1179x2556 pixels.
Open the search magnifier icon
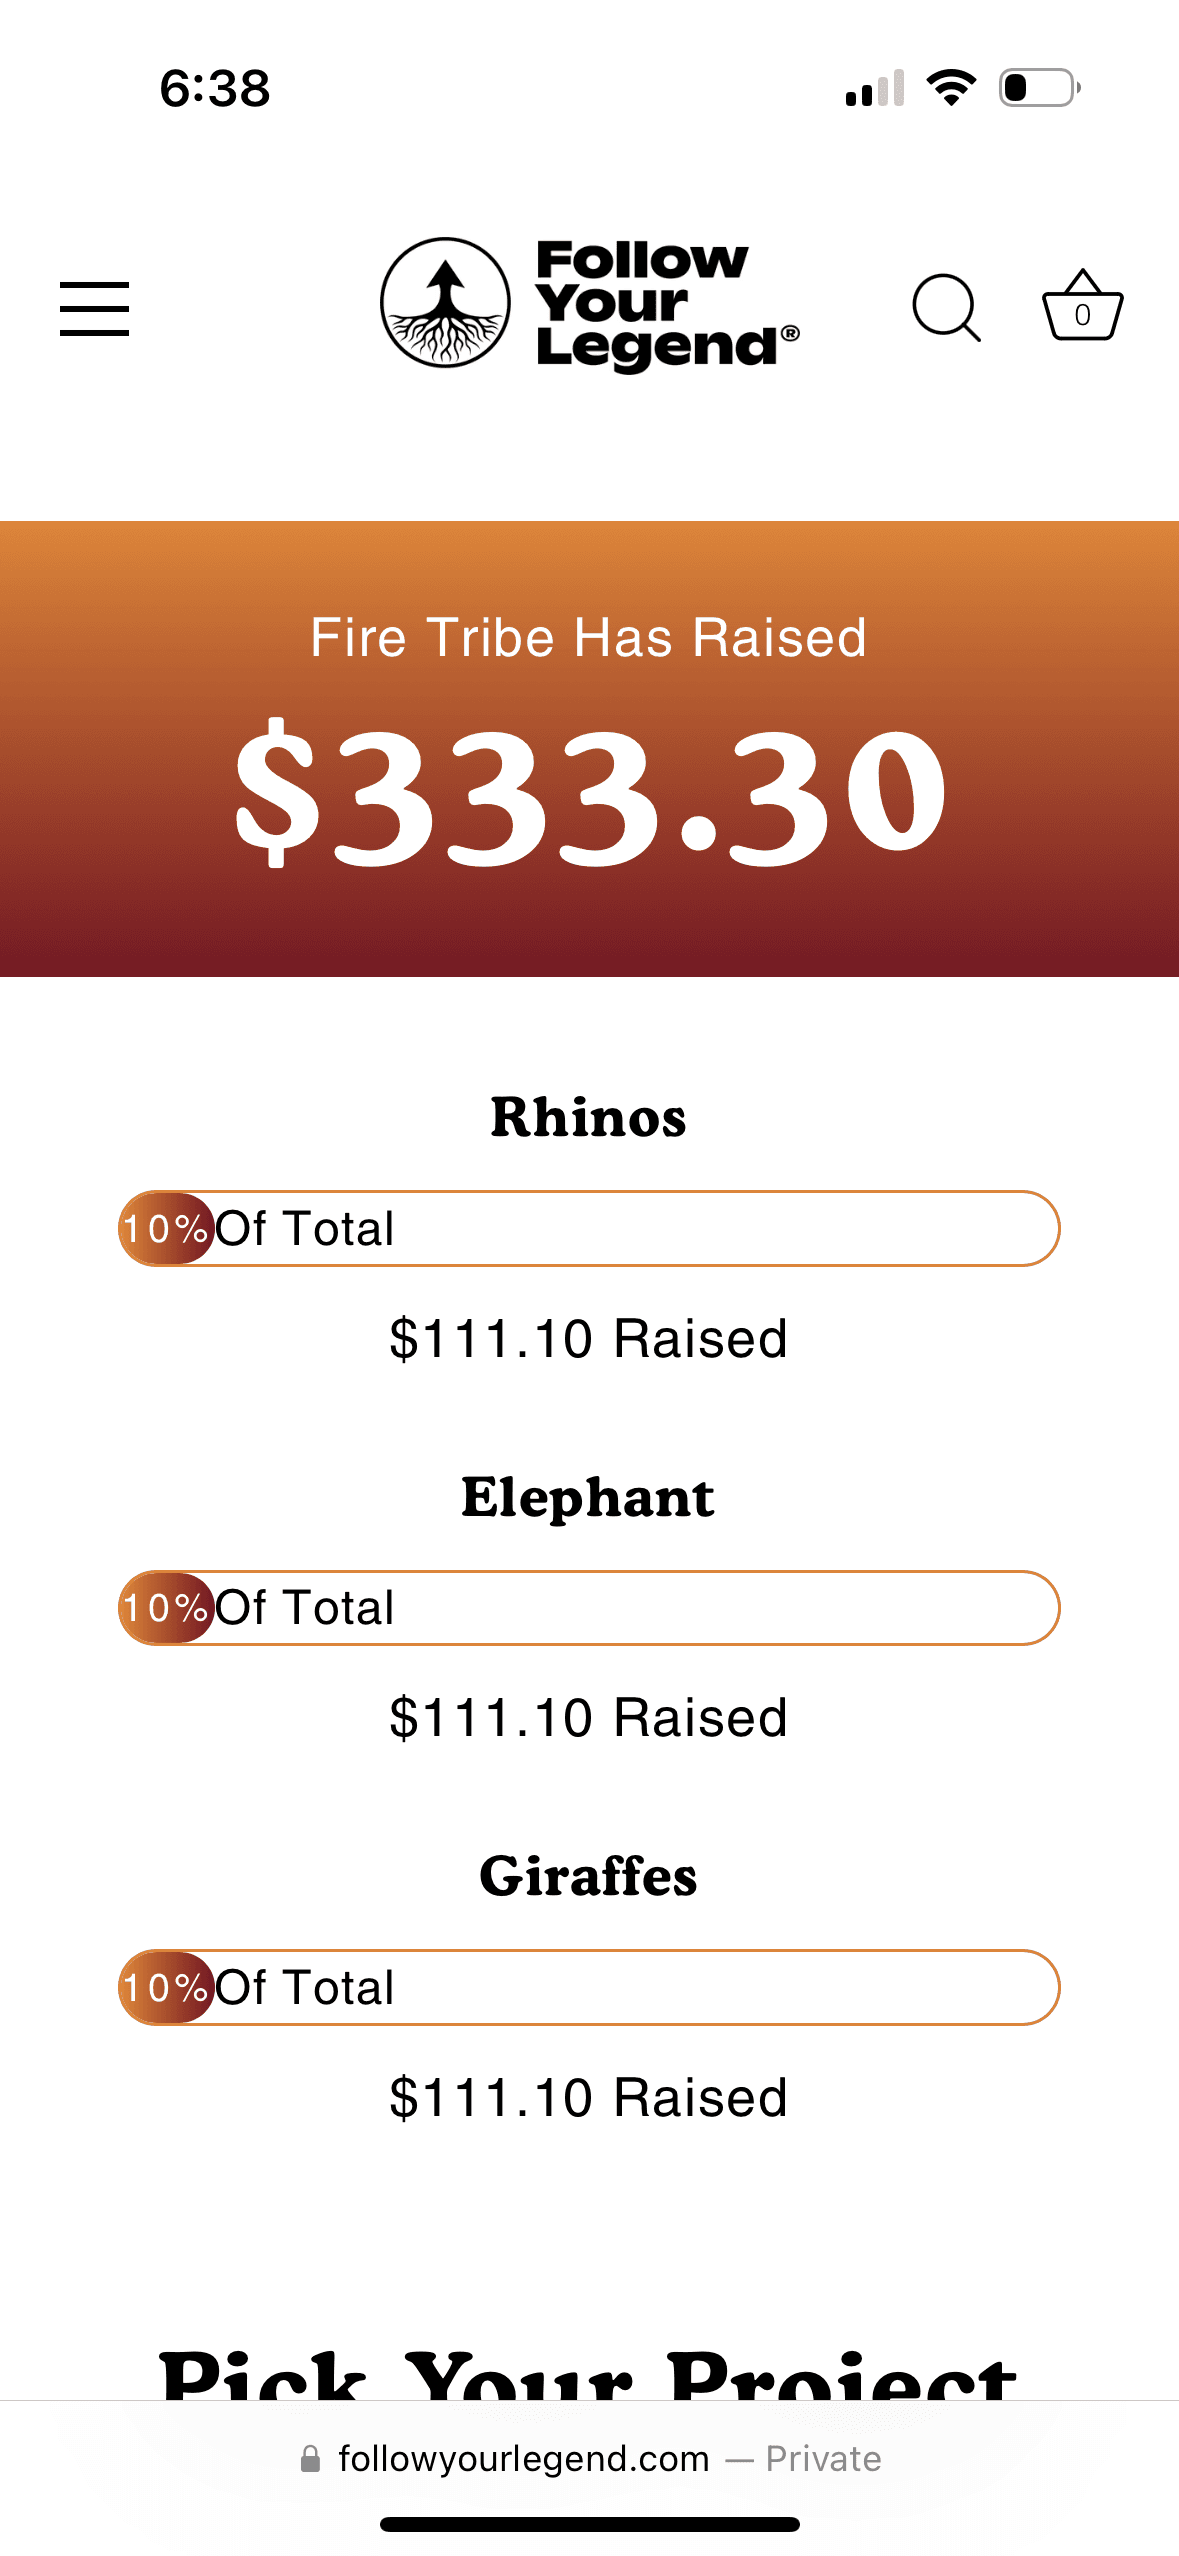(x=945, y=308)
